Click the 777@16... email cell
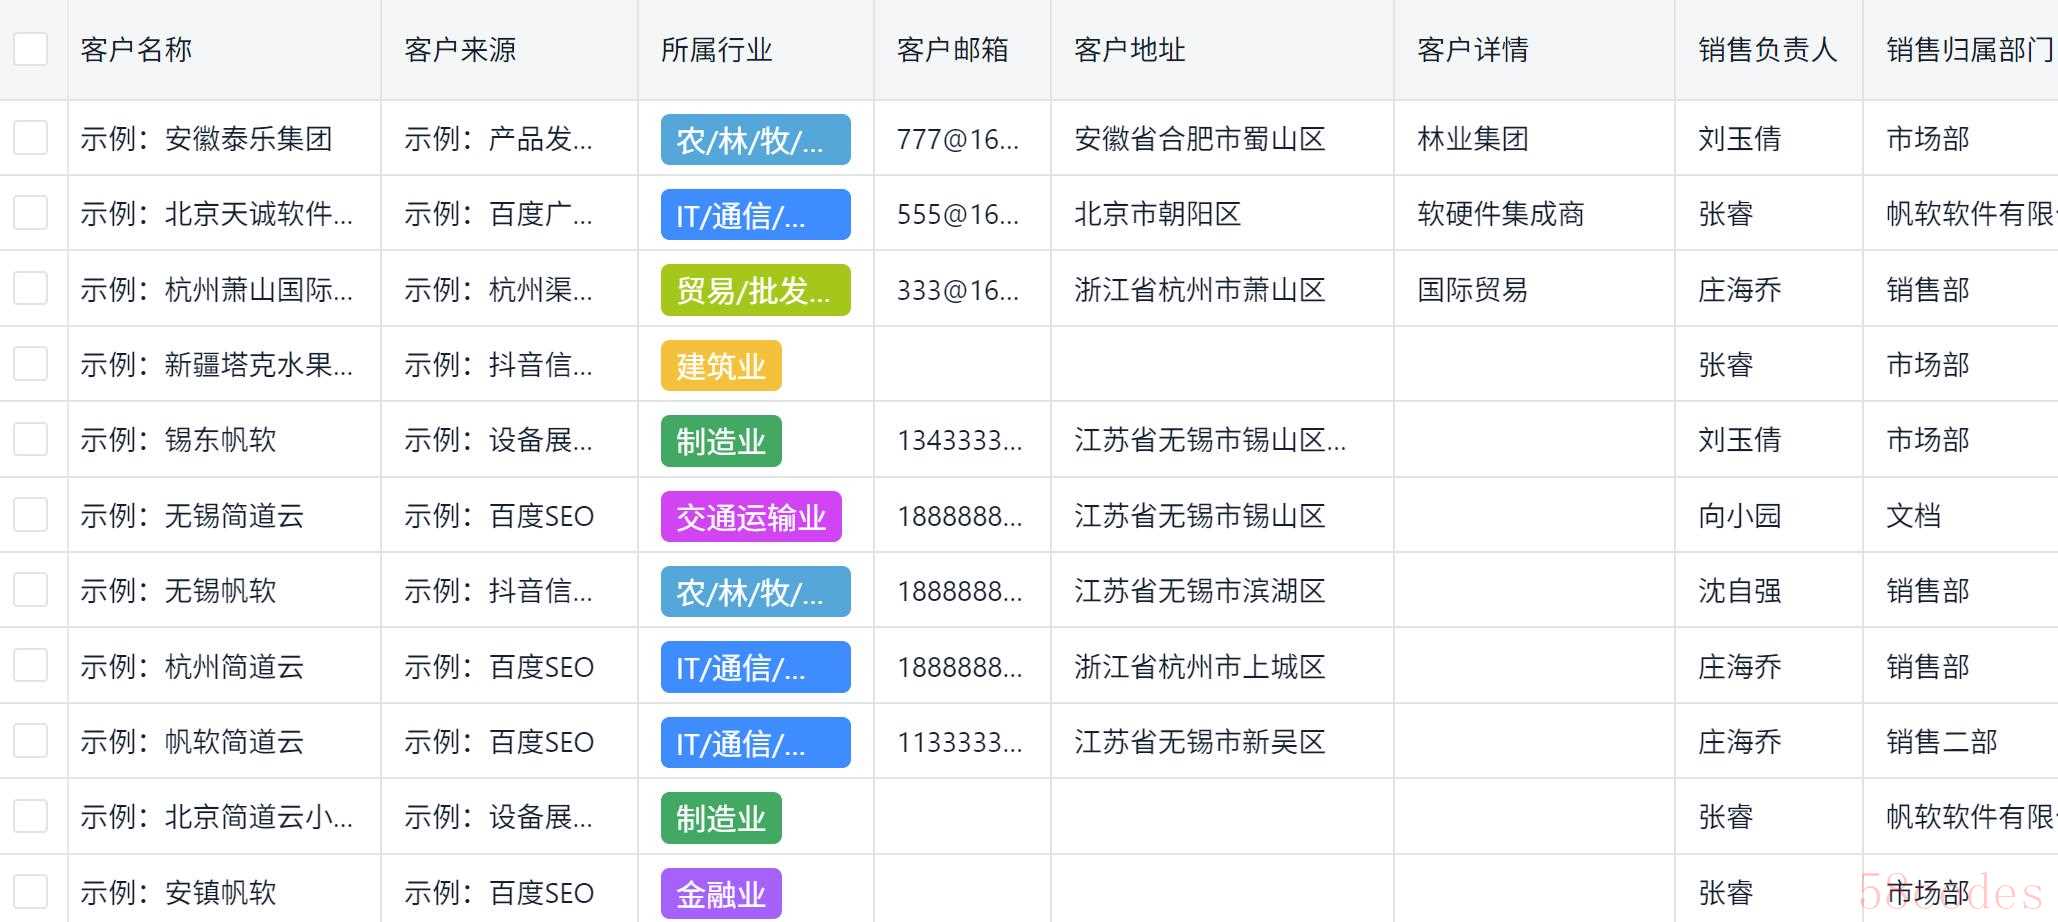Image resolution: width=2058 pixels, height=922 pixels. pyautogui.click(x=957, y=139)
